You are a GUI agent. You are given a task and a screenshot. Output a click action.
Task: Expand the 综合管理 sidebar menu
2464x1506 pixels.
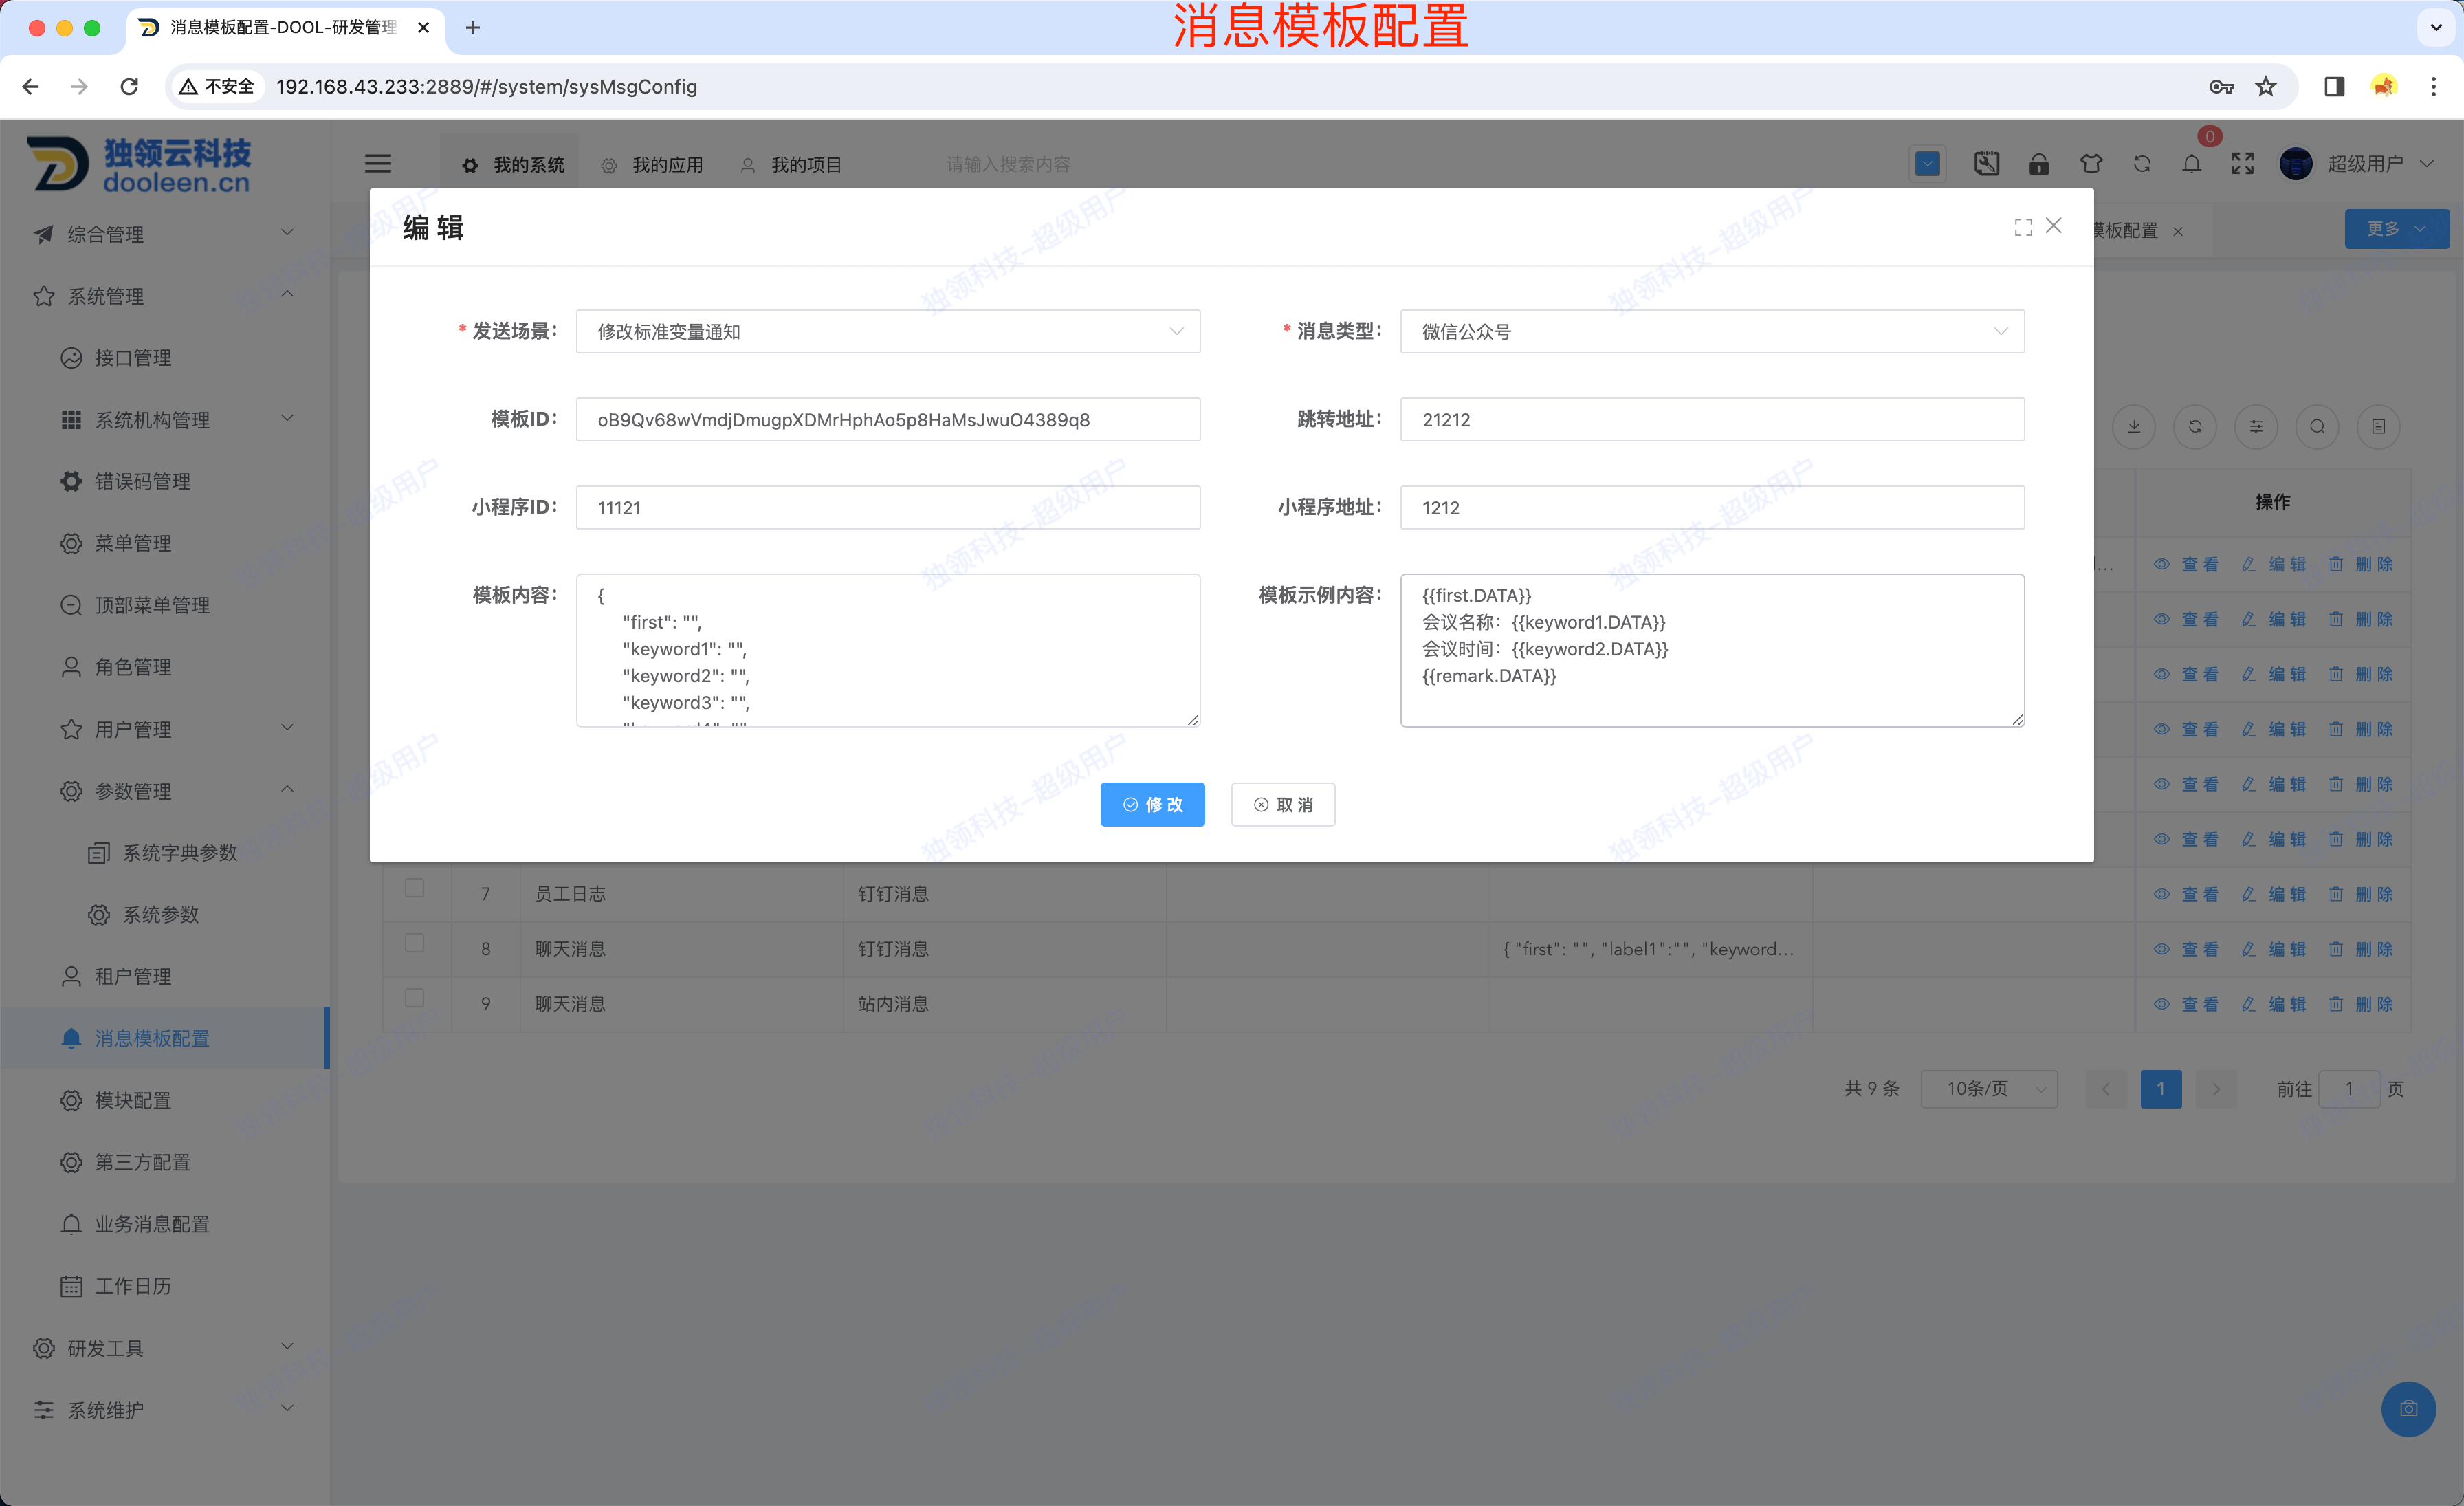pyautogui.click(x=165, y=234)
